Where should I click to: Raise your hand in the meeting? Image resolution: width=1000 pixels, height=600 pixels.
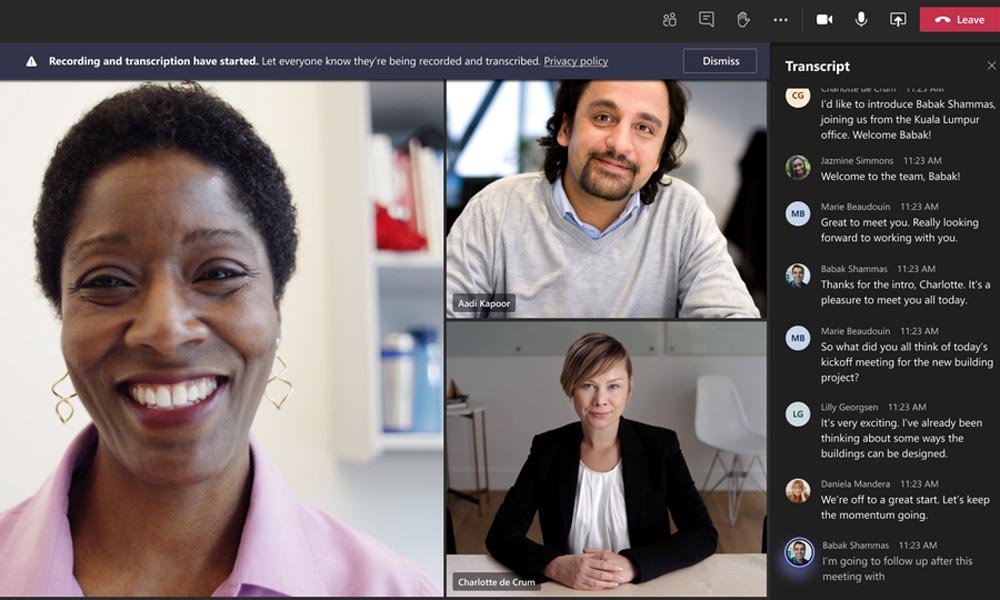coord(743,19)
